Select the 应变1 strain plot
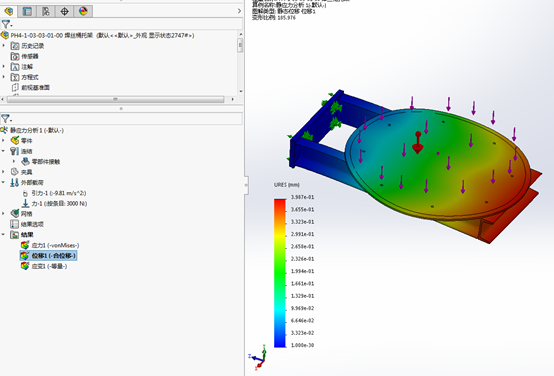Screen dimensions: 554x376 coord(49,266)
